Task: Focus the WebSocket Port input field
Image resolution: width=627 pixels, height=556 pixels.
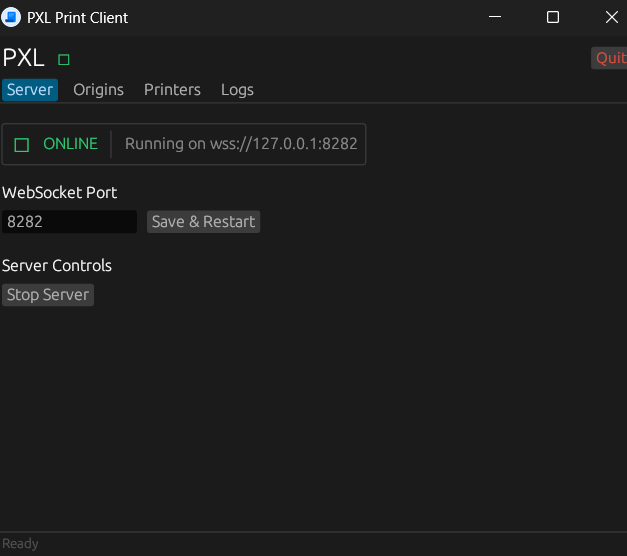Action: [70, 222]
